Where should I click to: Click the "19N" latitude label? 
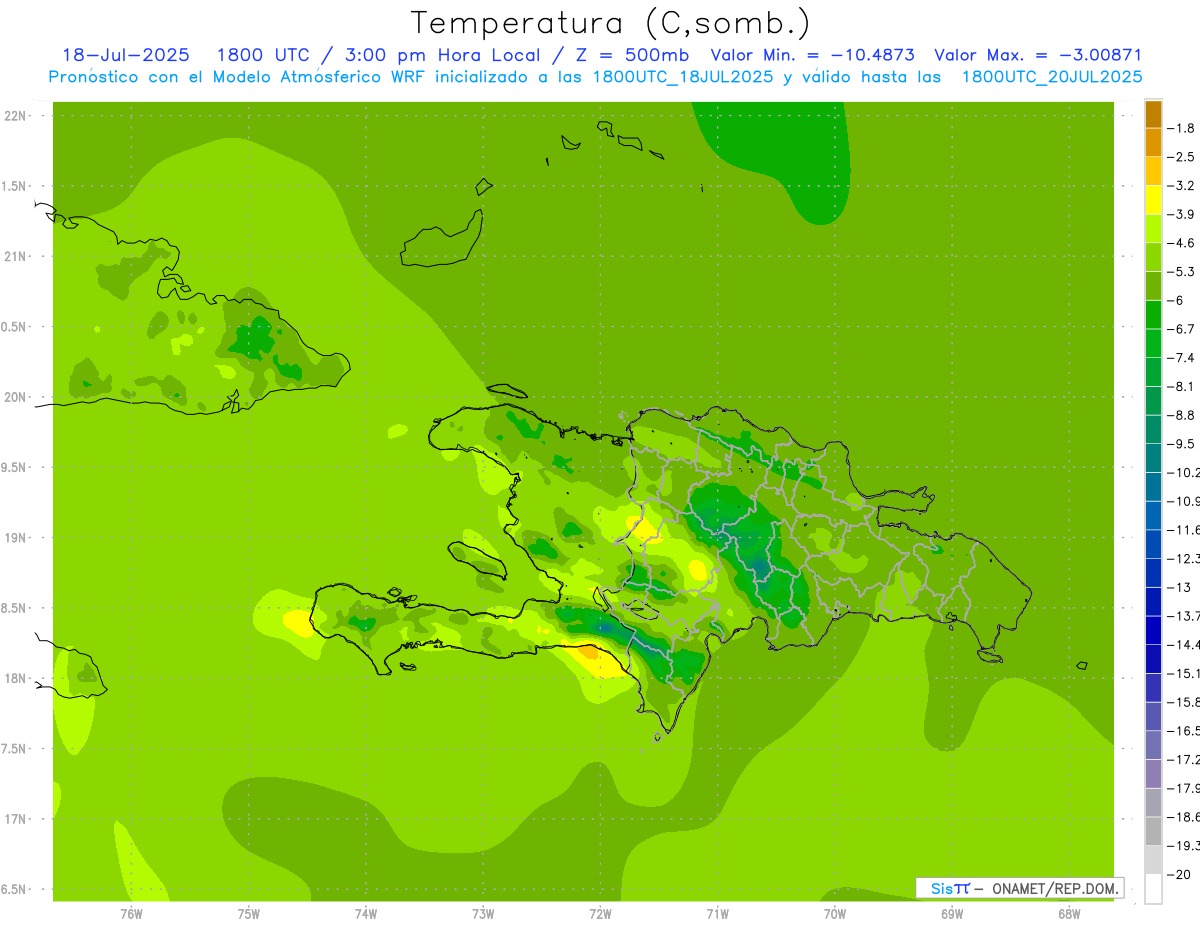(x=15, y=538)
